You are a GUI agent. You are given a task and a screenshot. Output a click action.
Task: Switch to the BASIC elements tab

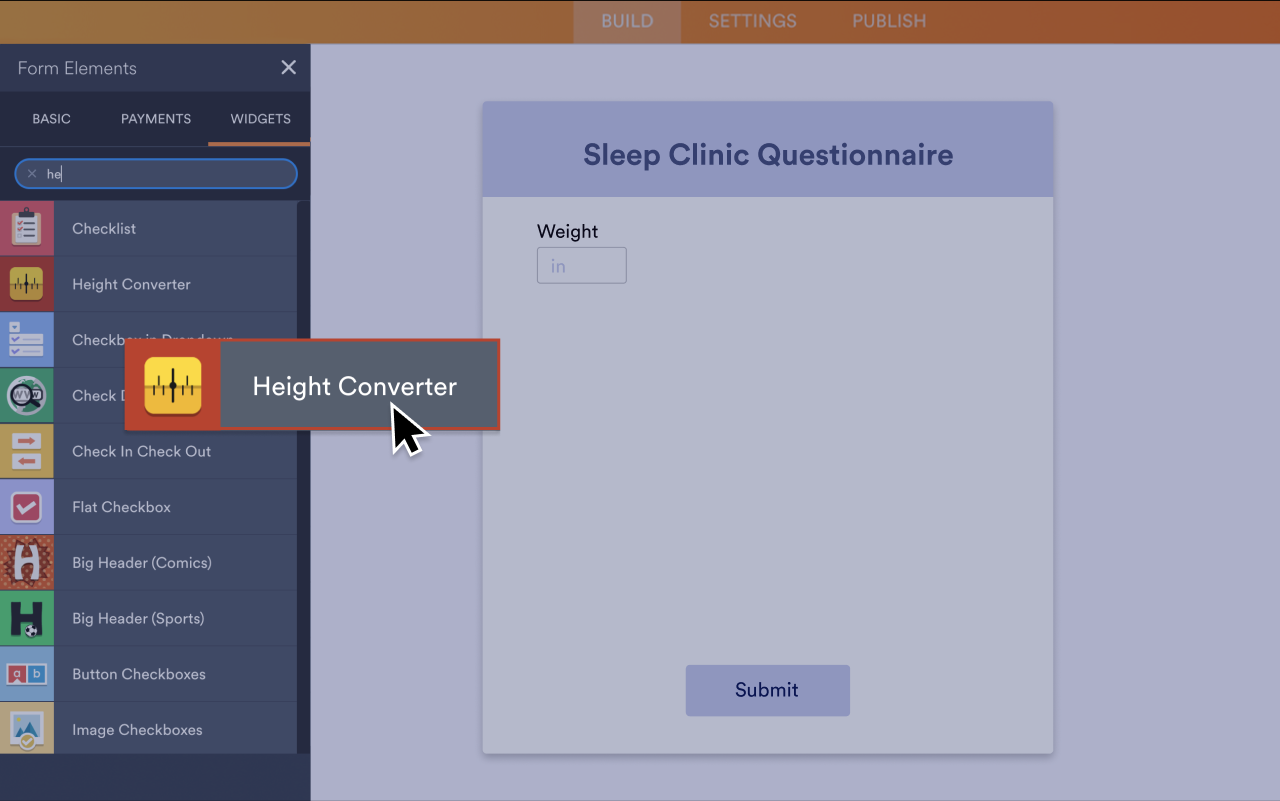51,119
